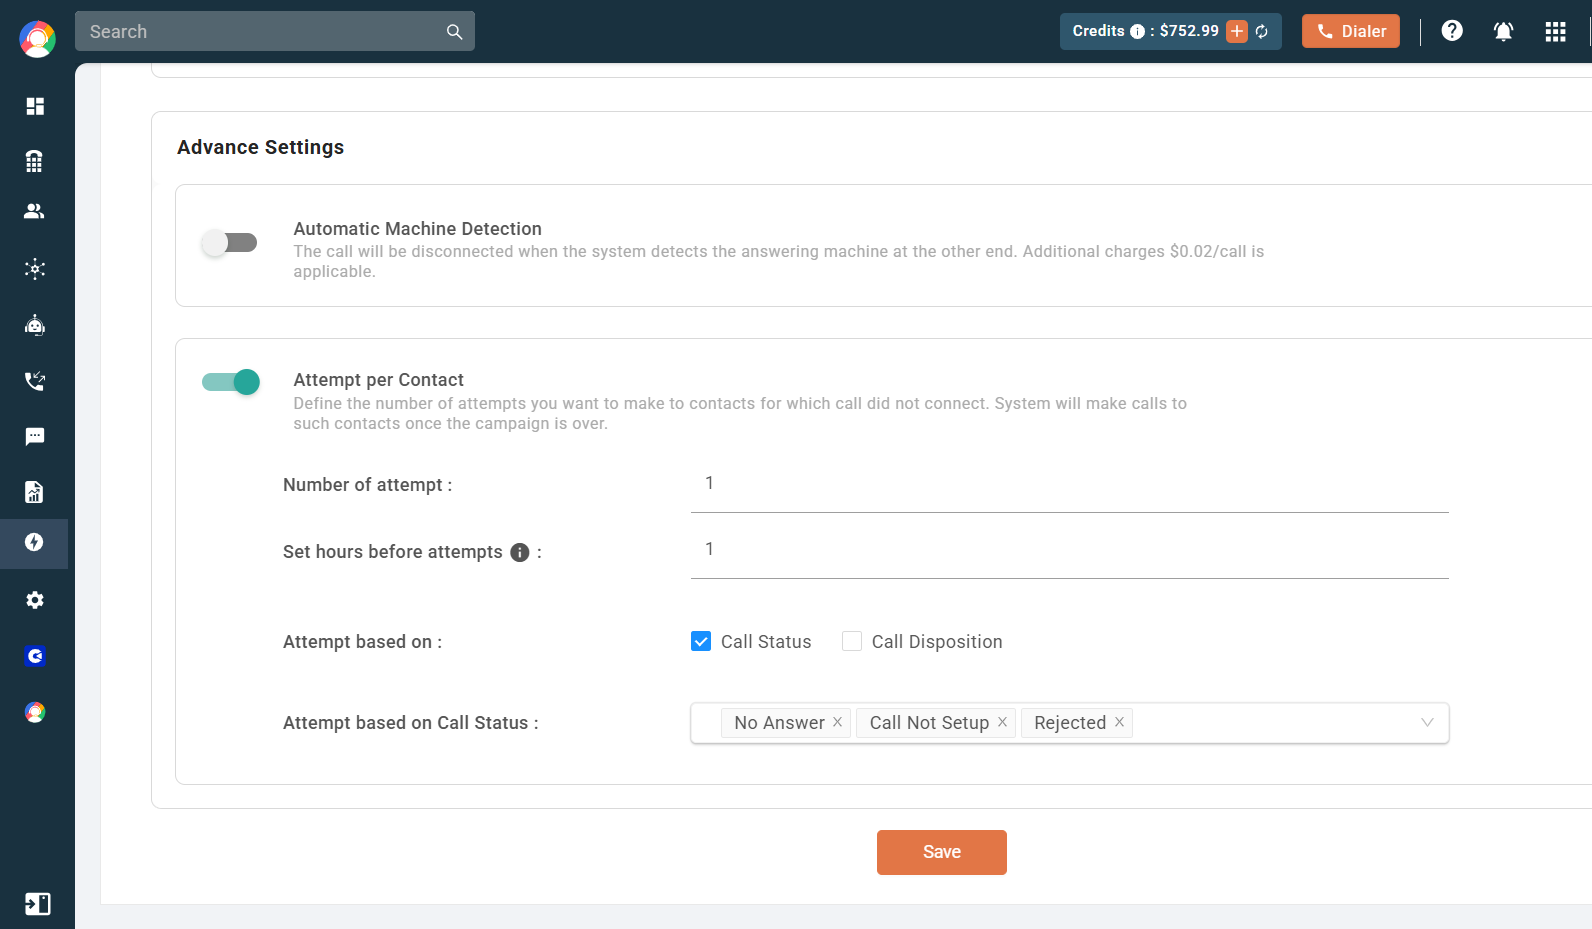Open the contacts people icon in sidebar
Image resolution: width=1592 pixels, height=929 pixels.
(x=35, y=212)
